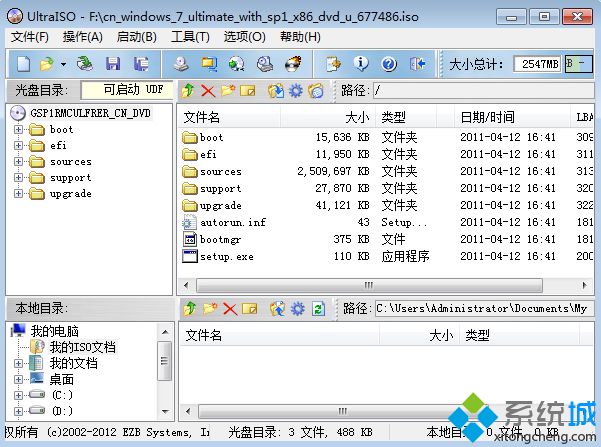Click the disc path field showing /
The width and height of the screenshot is (601, 447).
(484, 91)
